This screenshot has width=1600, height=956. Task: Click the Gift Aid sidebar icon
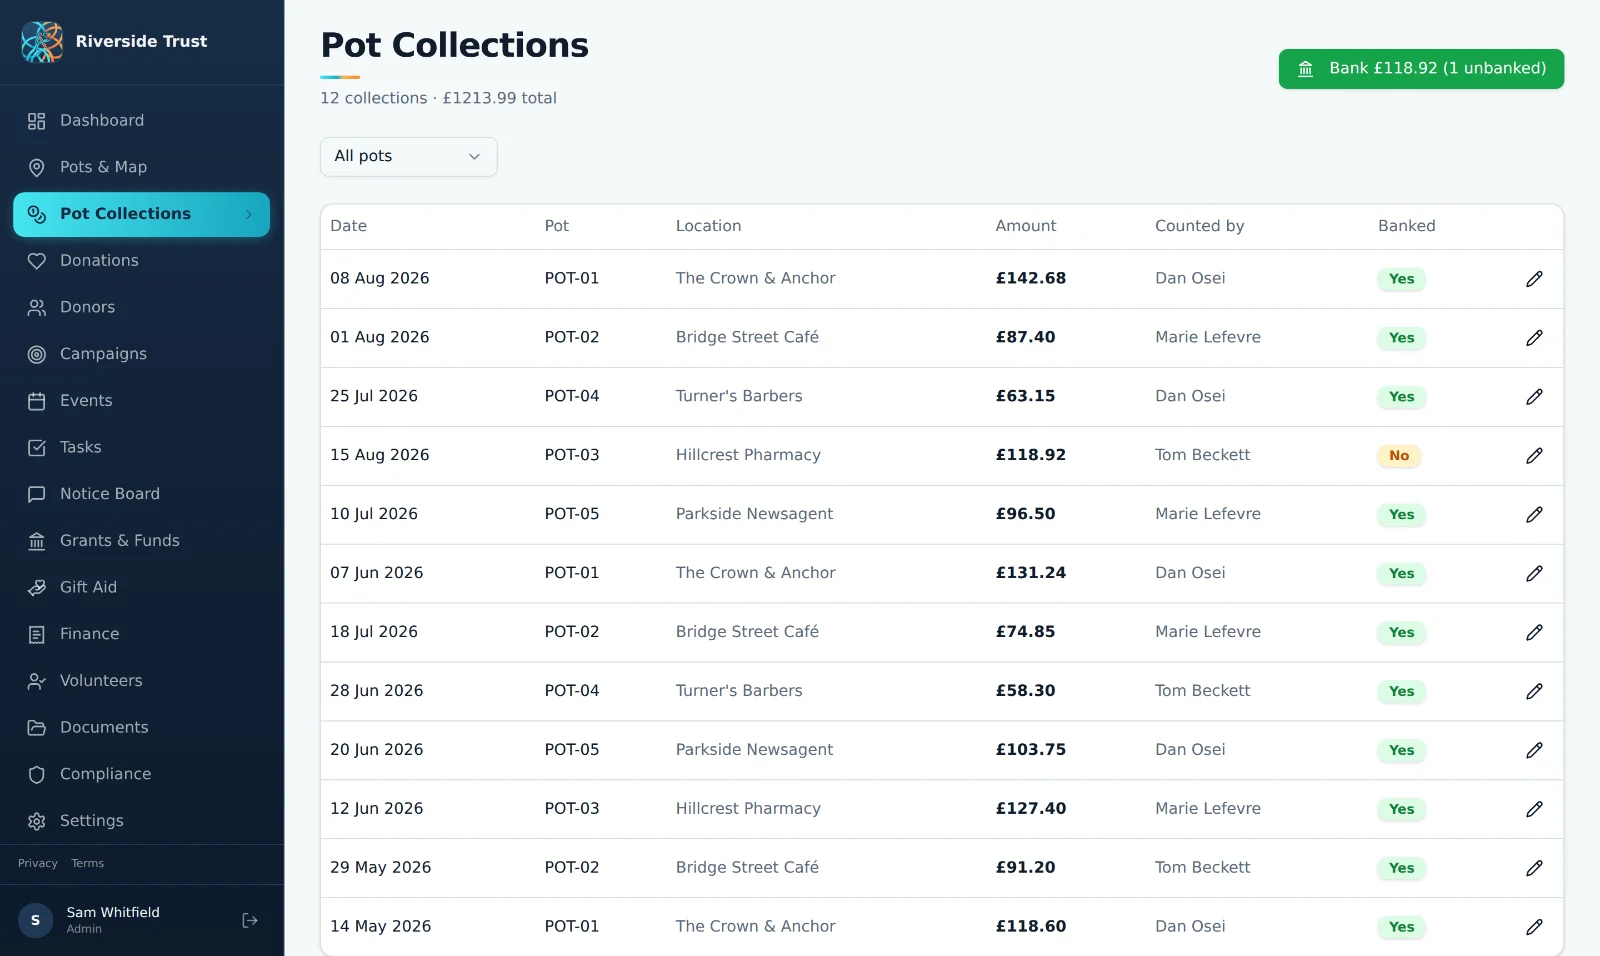pos(37,588)
